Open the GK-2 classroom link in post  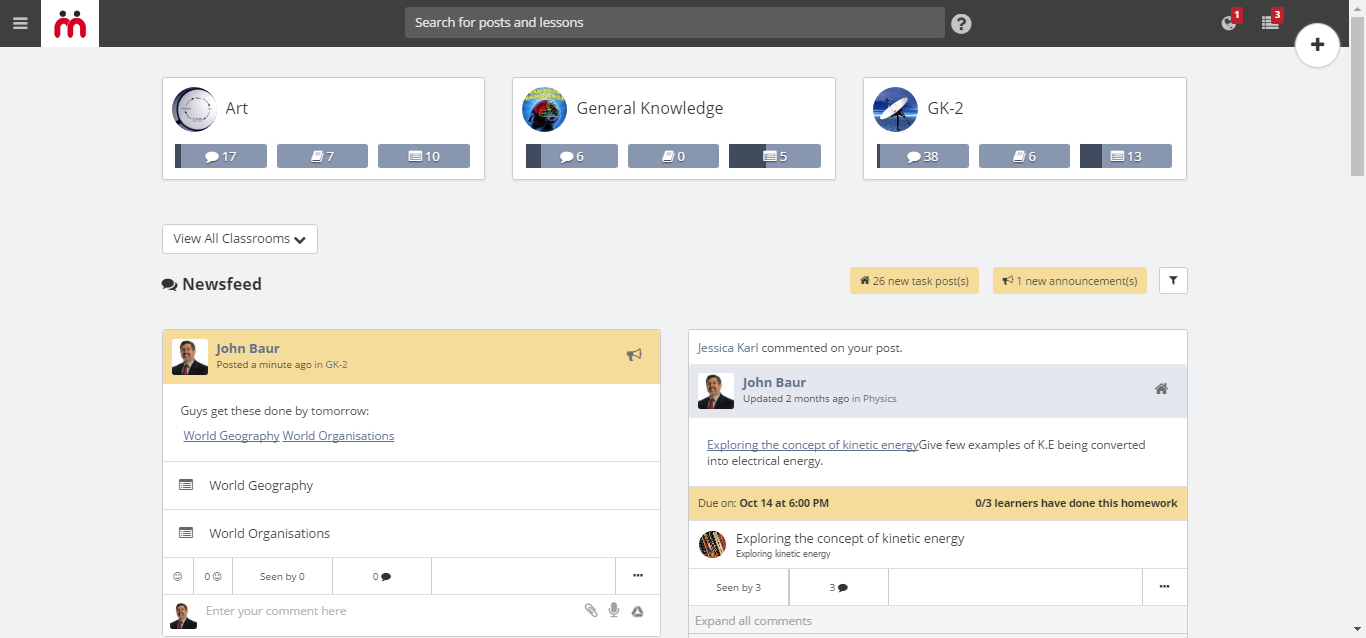(x=337, y=365)
